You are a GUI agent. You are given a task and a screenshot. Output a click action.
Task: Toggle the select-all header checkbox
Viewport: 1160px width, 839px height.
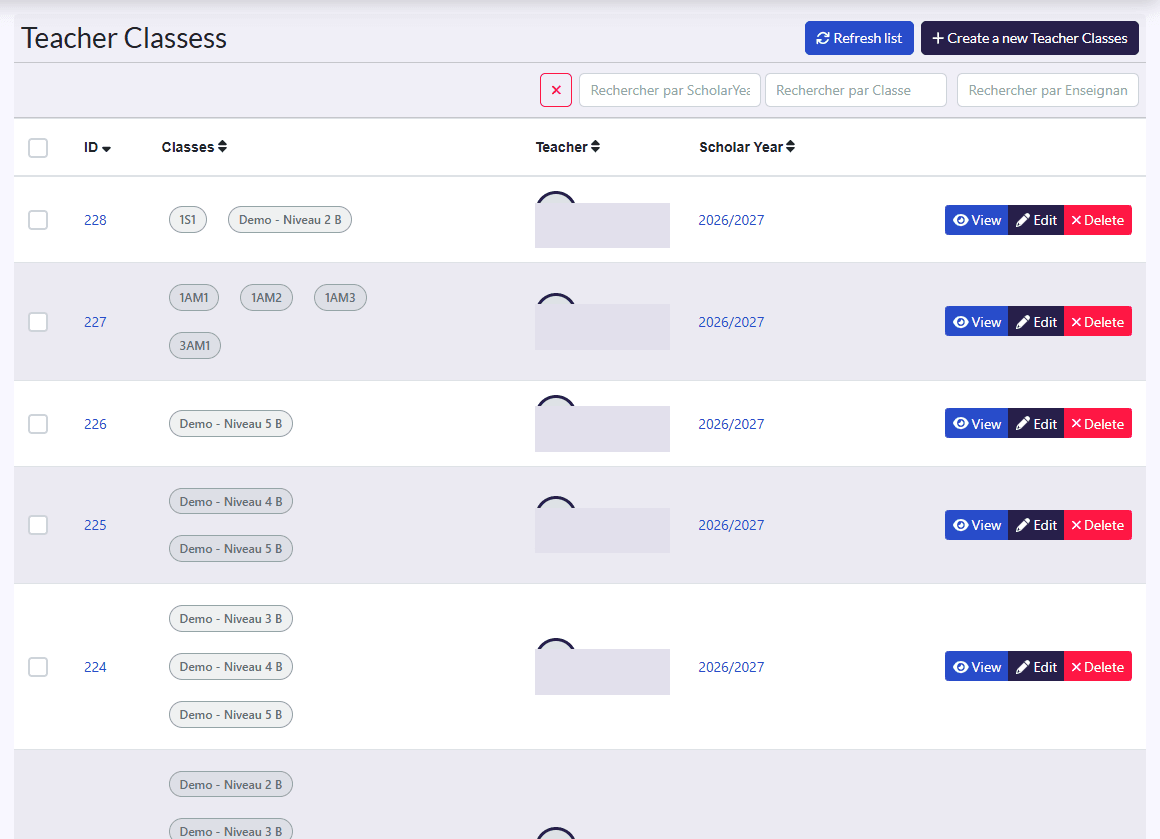point(38,147)
